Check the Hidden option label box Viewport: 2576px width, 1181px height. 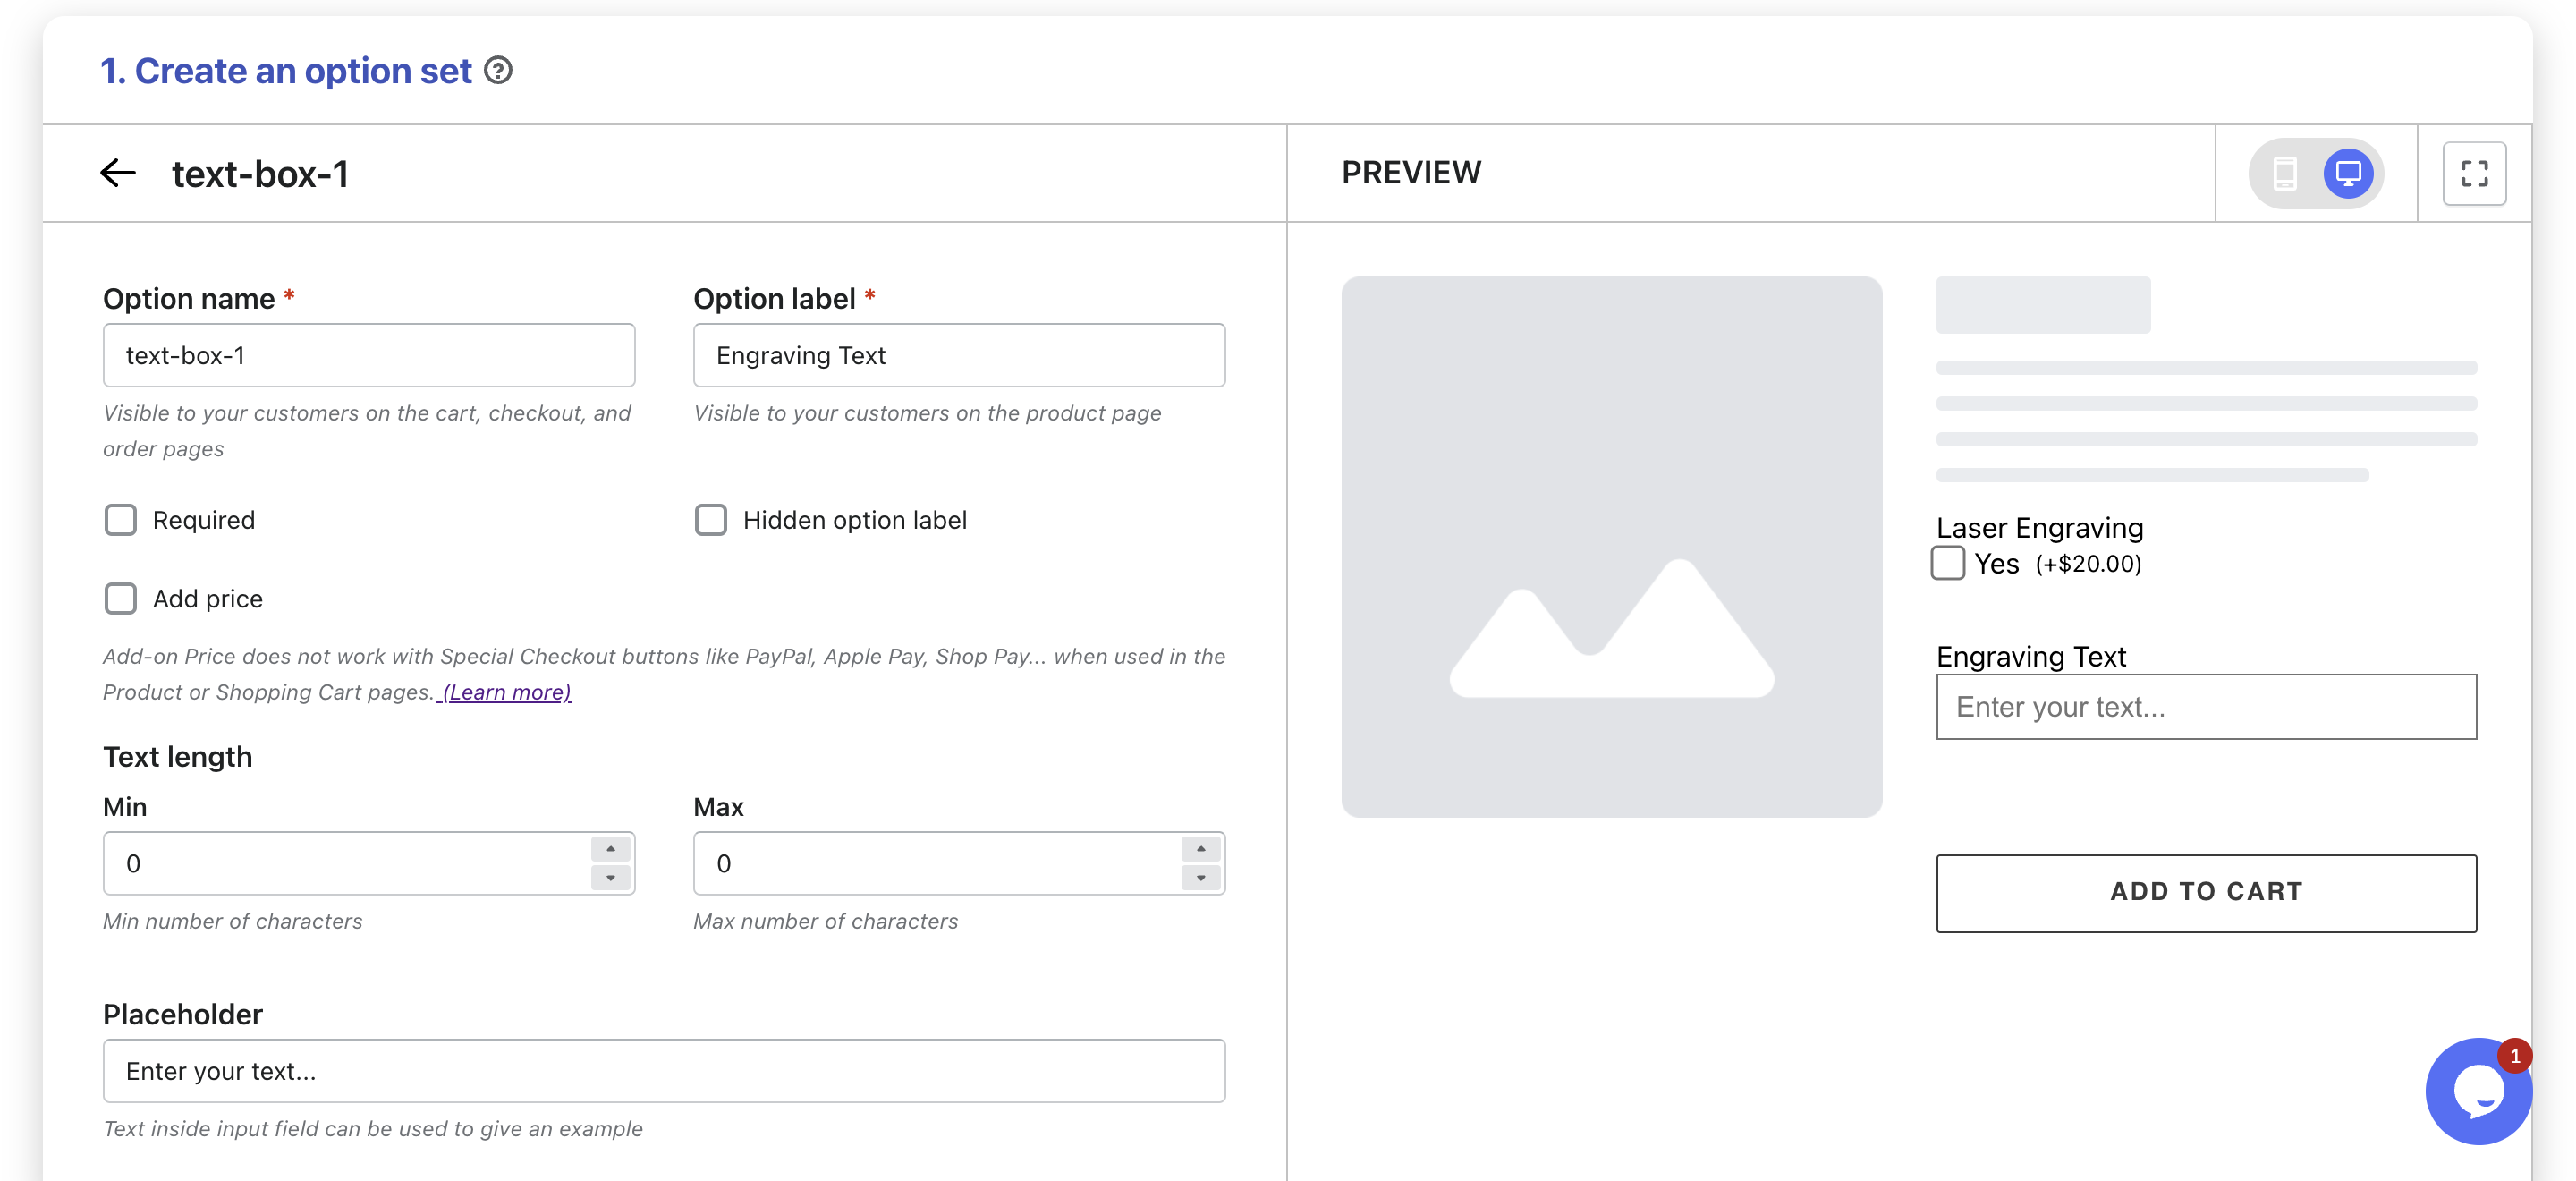click(x=711, y=520)
